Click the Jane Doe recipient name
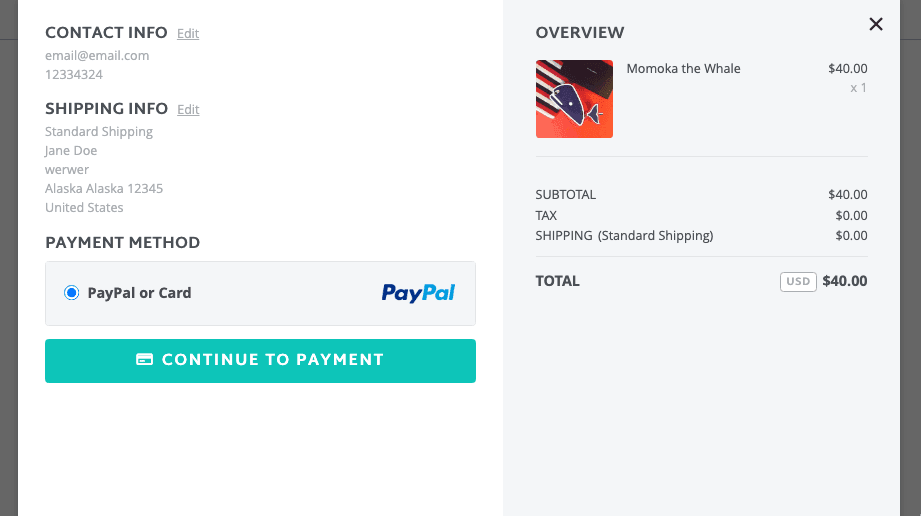Screen dimensions: 921x516 (x=71, y=151)
